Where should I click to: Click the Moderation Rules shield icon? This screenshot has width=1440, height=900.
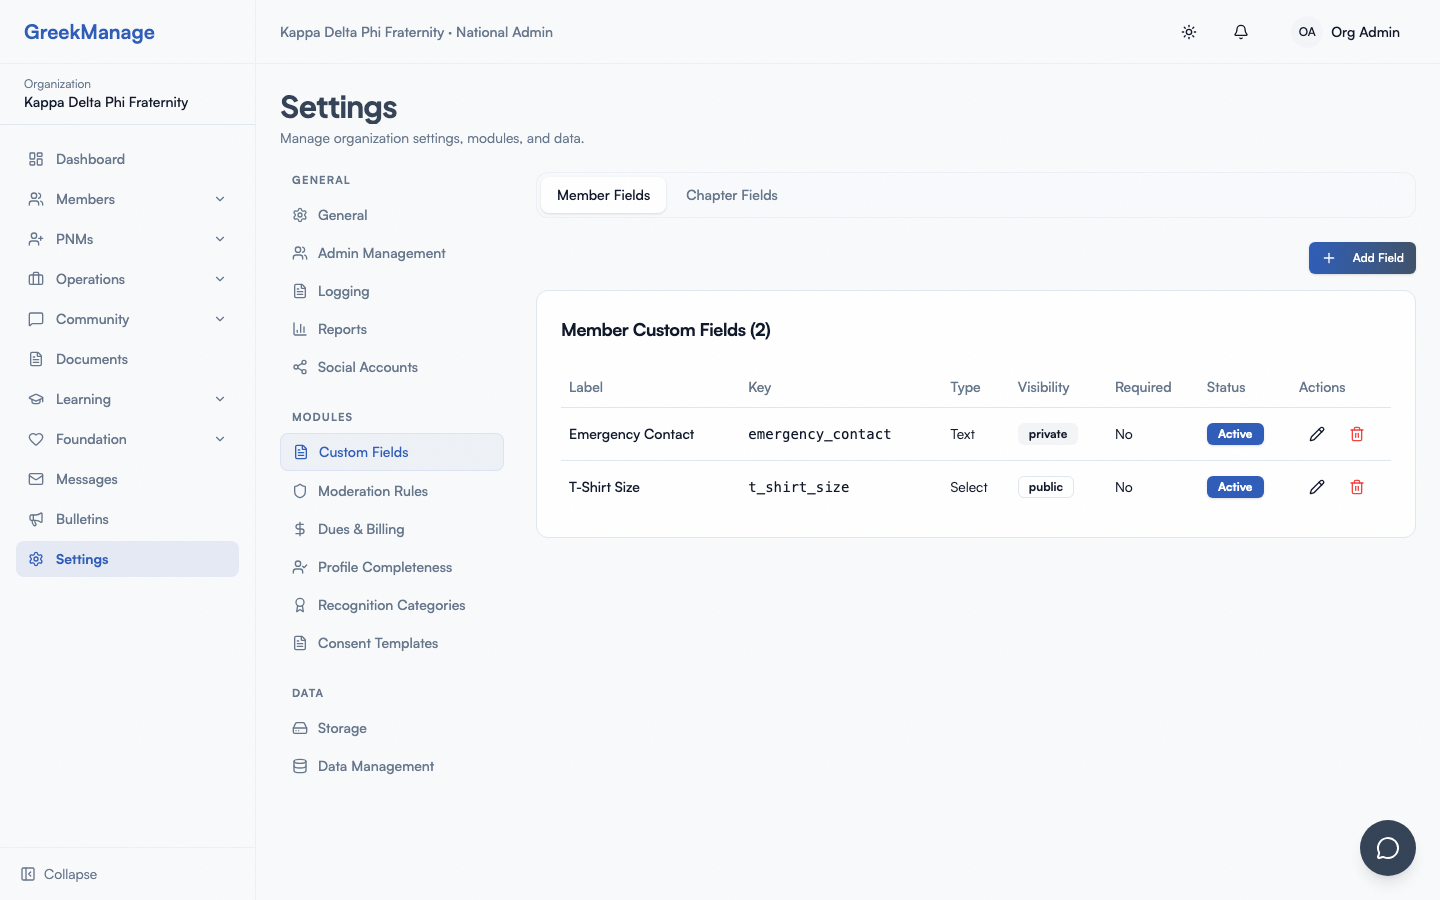point(299,491)
